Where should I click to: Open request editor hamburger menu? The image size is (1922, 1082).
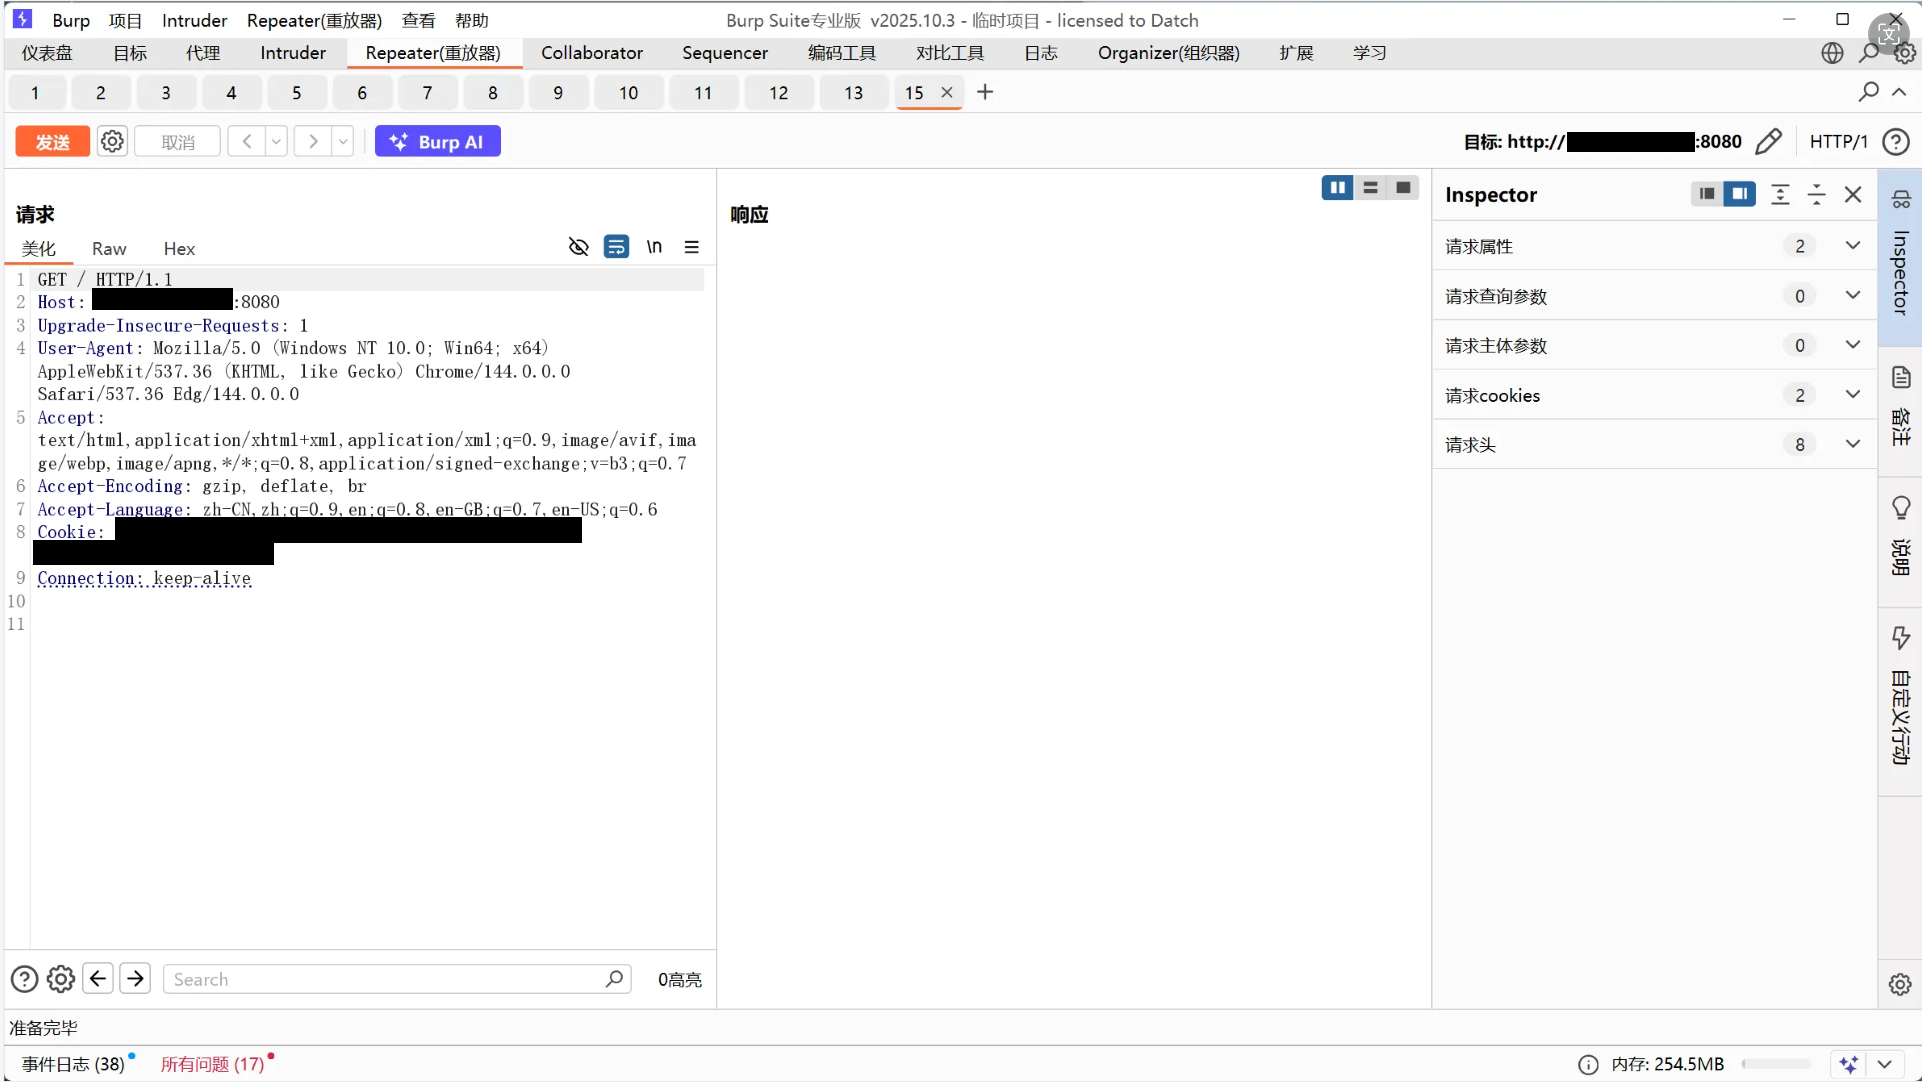(691, 247)
